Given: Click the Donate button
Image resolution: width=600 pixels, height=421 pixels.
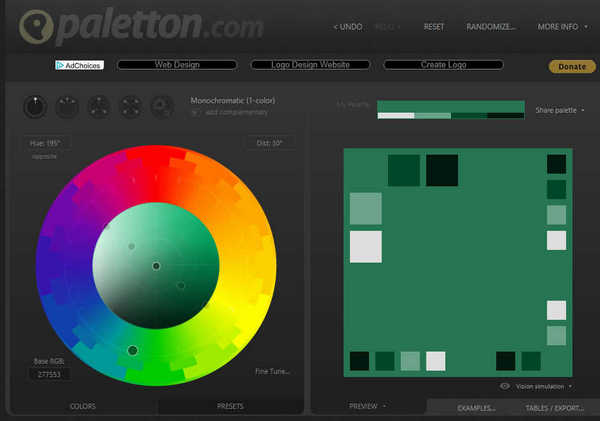Looking at the screenshot, I should coord(572,66).
